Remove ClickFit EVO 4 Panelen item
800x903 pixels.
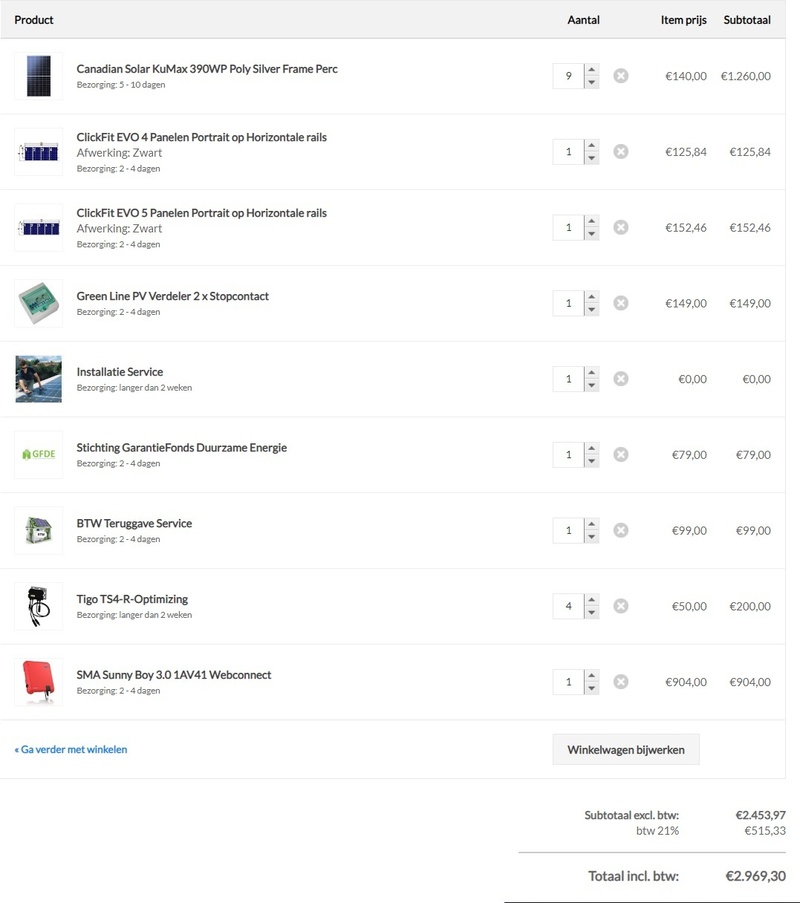point(620,152)
